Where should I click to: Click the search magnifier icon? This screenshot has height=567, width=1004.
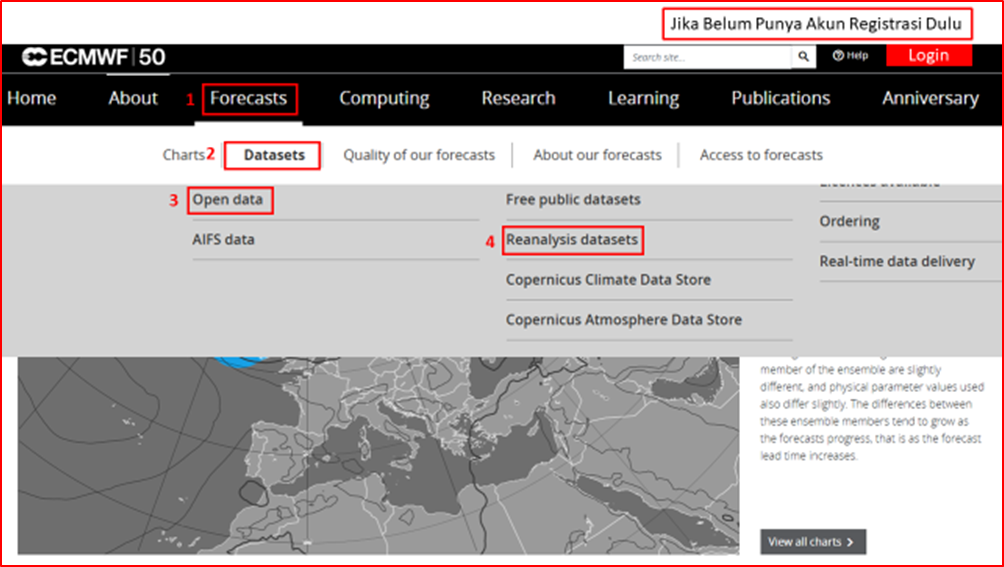tap(804, 57)
